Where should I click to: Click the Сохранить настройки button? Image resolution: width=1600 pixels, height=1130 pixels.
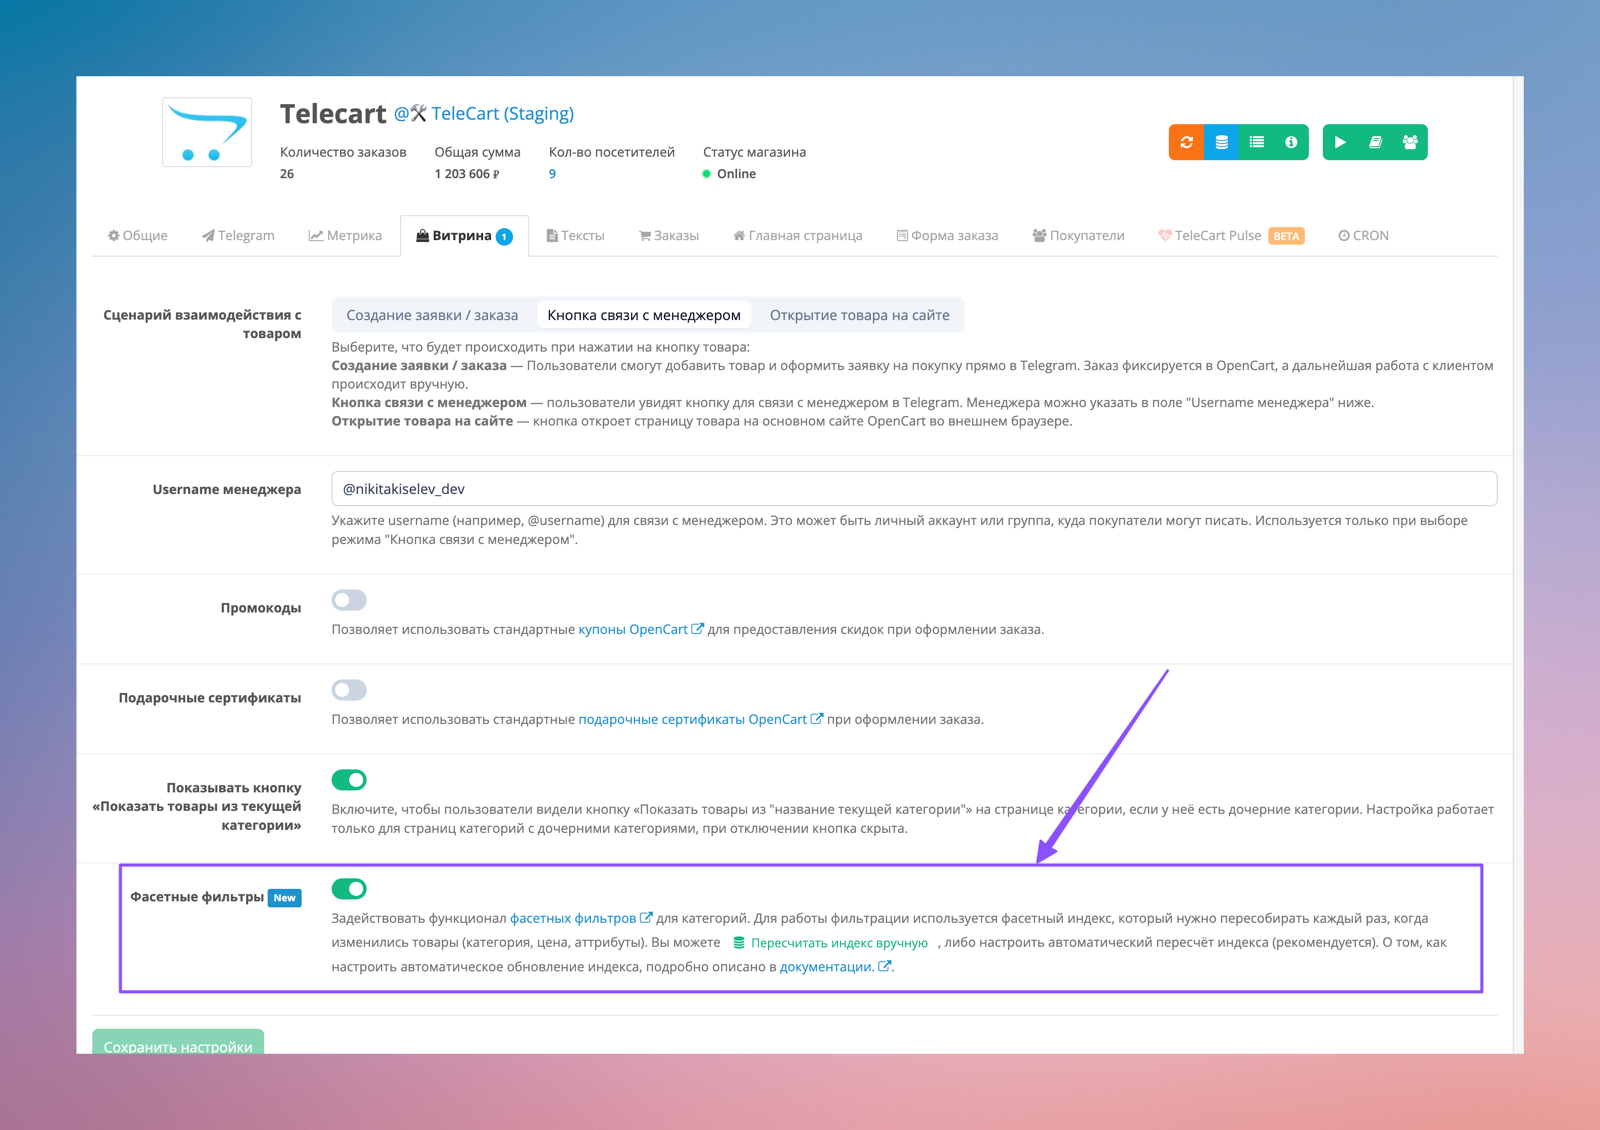coord(178,1044)
